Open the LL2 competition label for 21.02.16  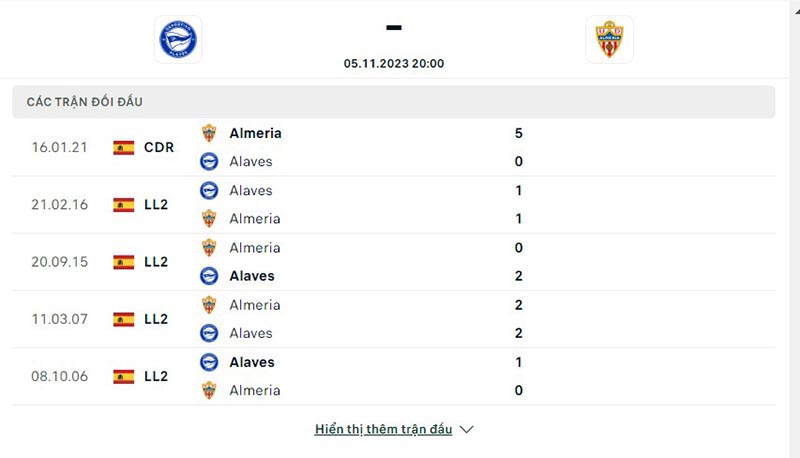pos(156,204)
